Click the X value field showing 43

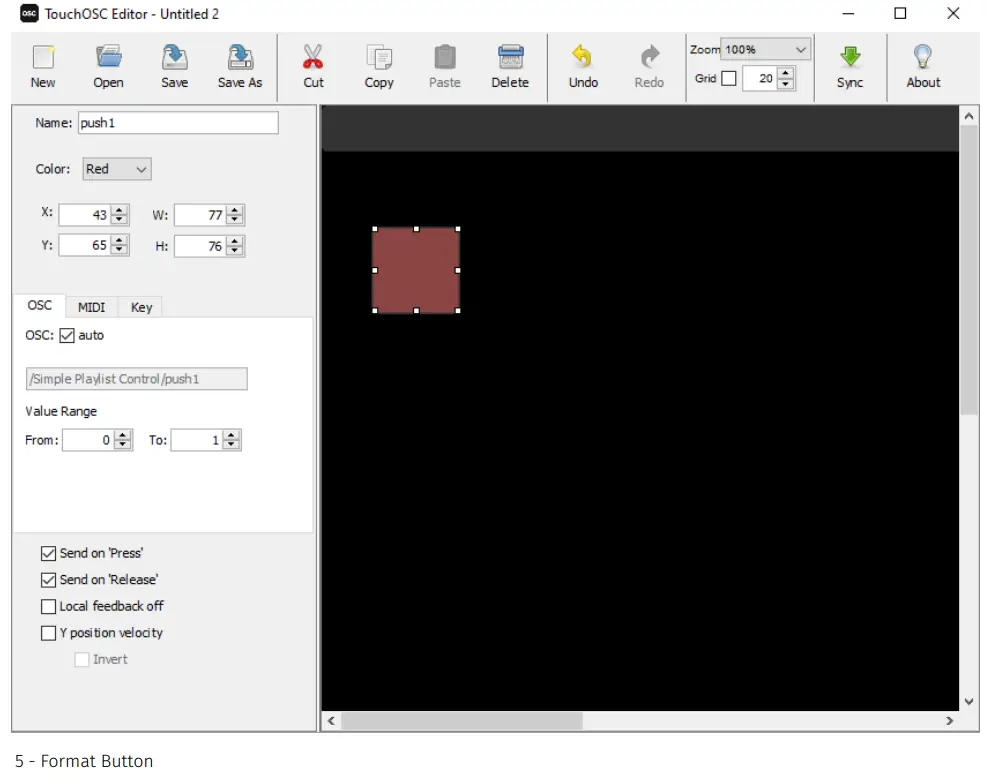point(85,215)
